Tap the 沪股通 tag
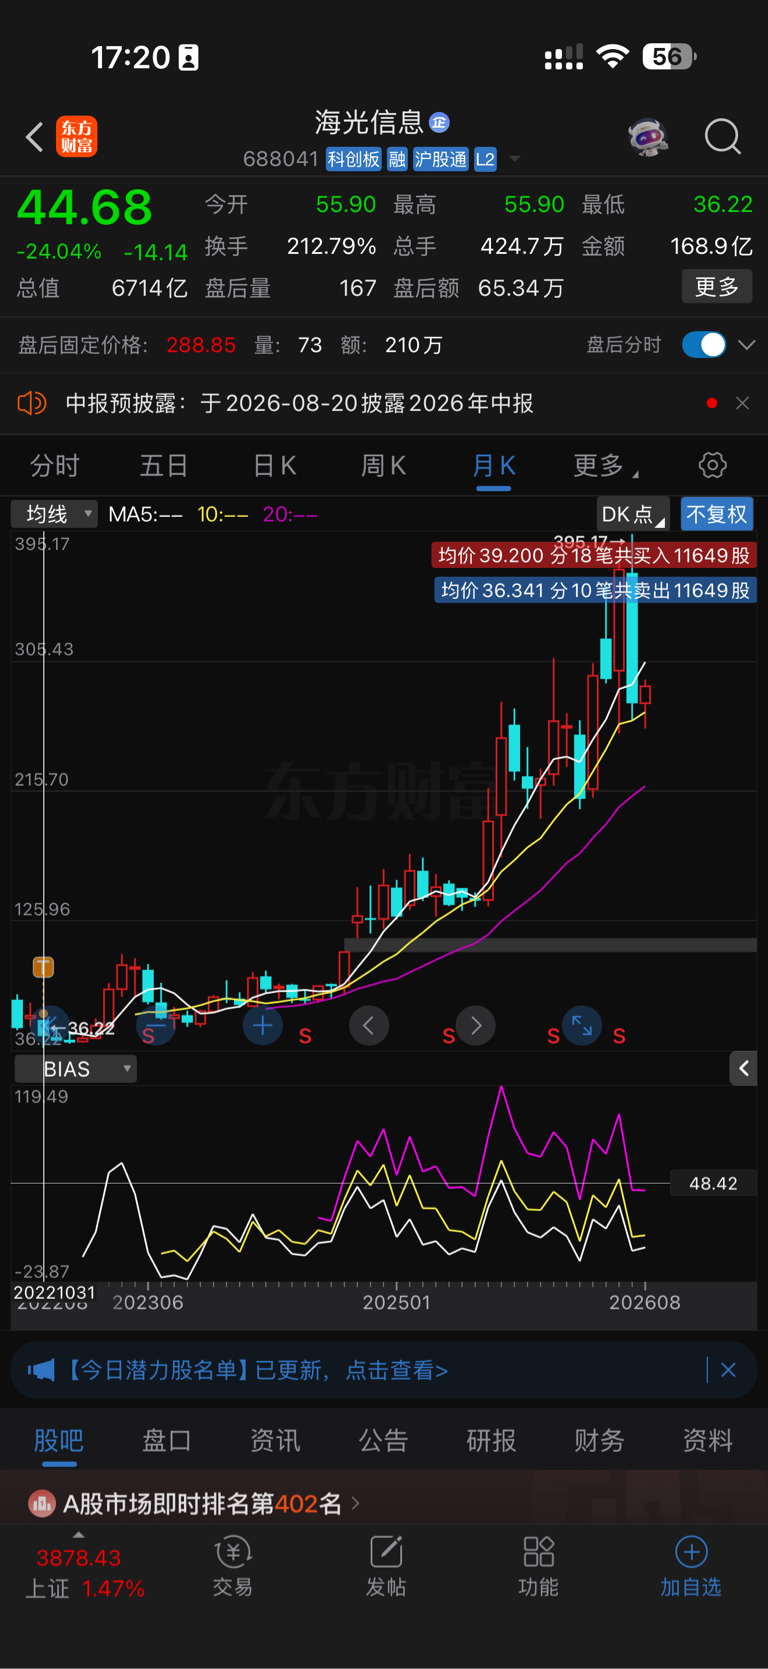Image resolution: width=768 pixels, height=1669 pixels. click(441, 159)
